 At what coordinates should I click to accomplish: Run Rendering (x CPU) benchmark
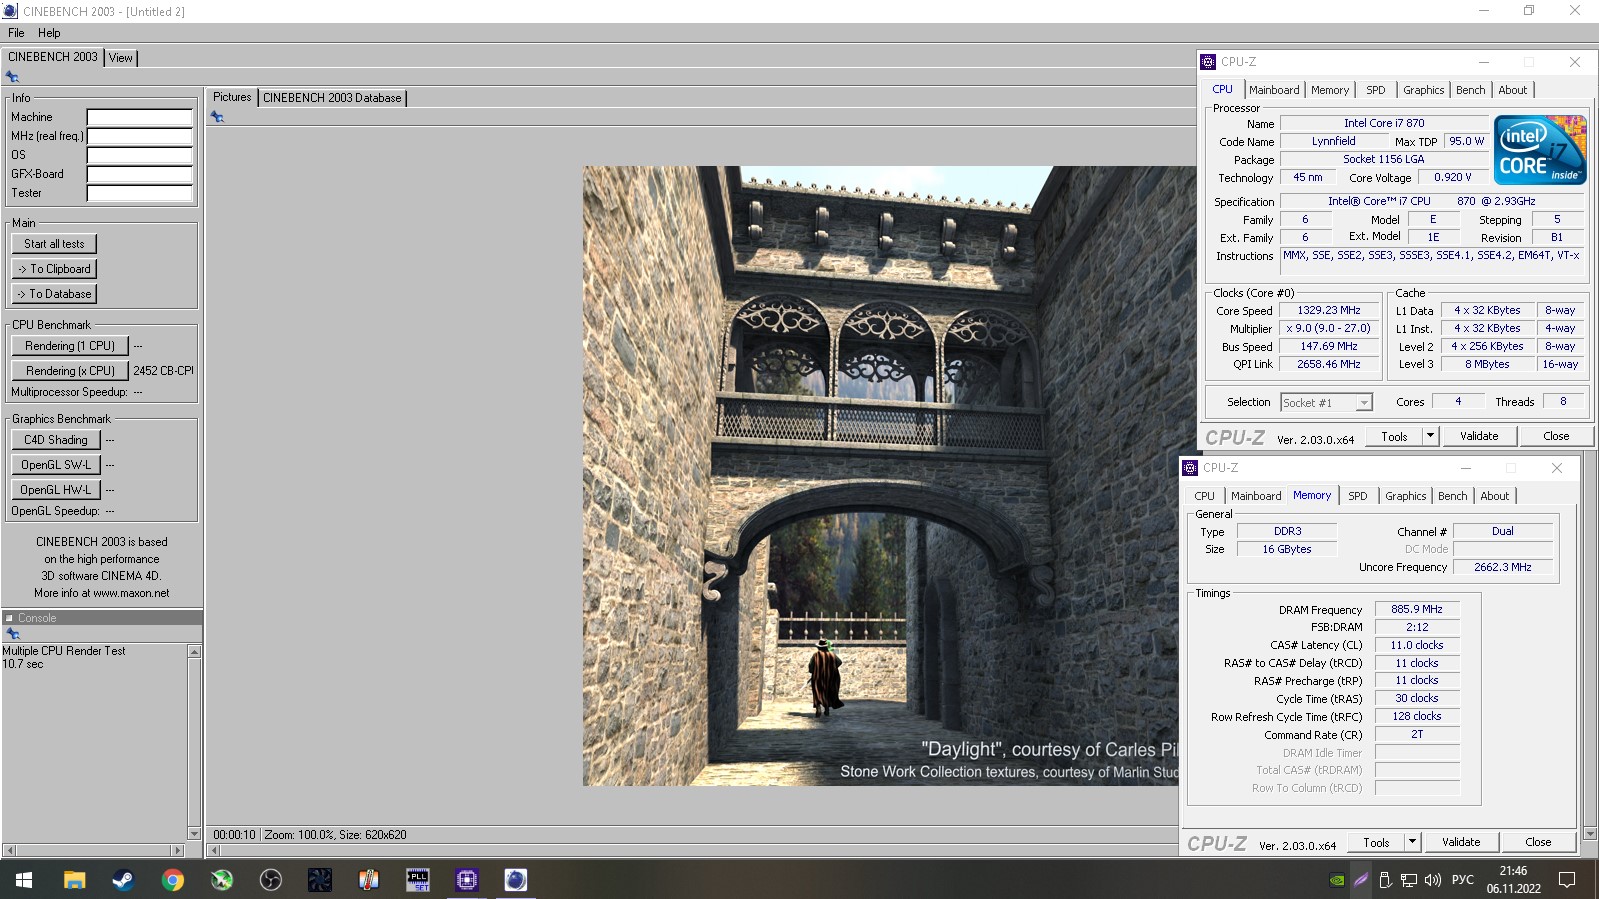tap(70, 371)
